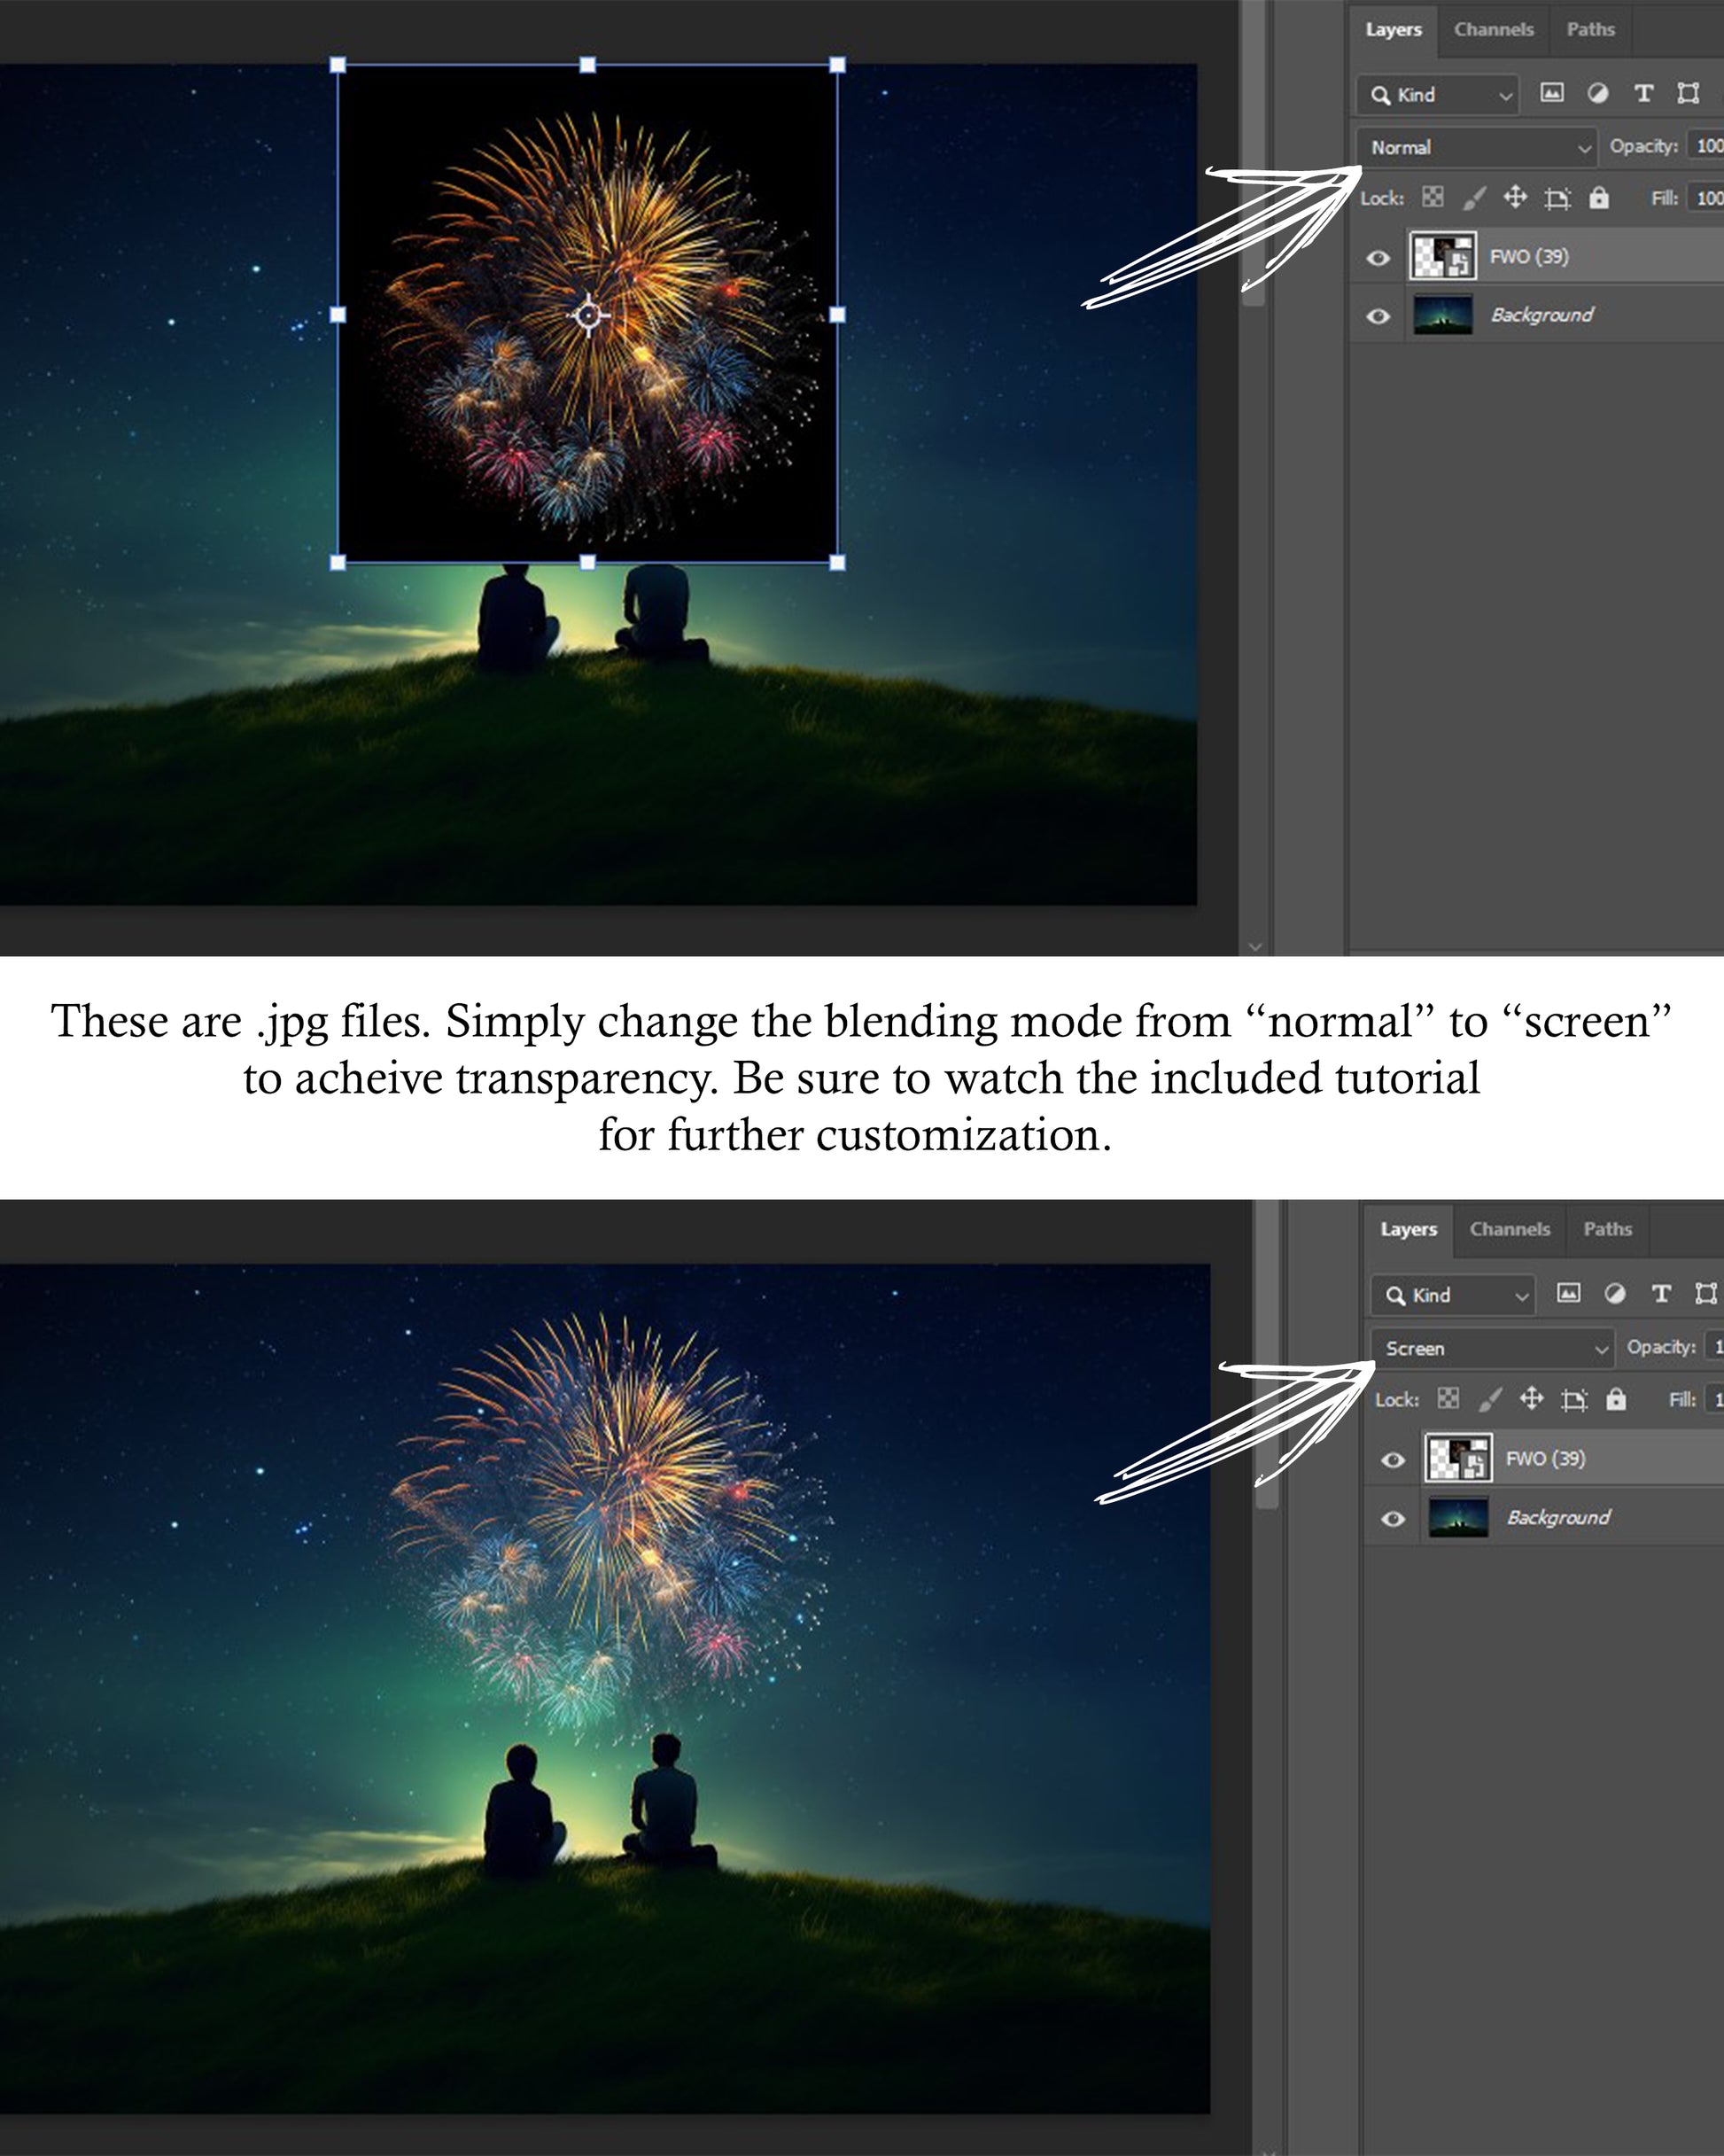The height and width of the screenshot is (2156, 1724).
Task: Toggle Background layer visibility in top panel
Action: click(1378, 316)
